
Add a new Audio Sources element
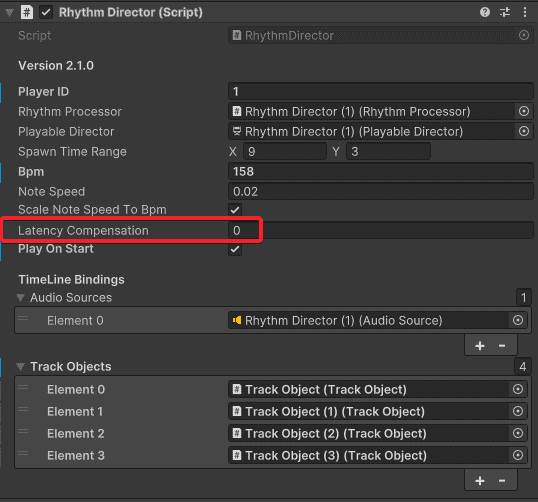(x=480, y=346)
